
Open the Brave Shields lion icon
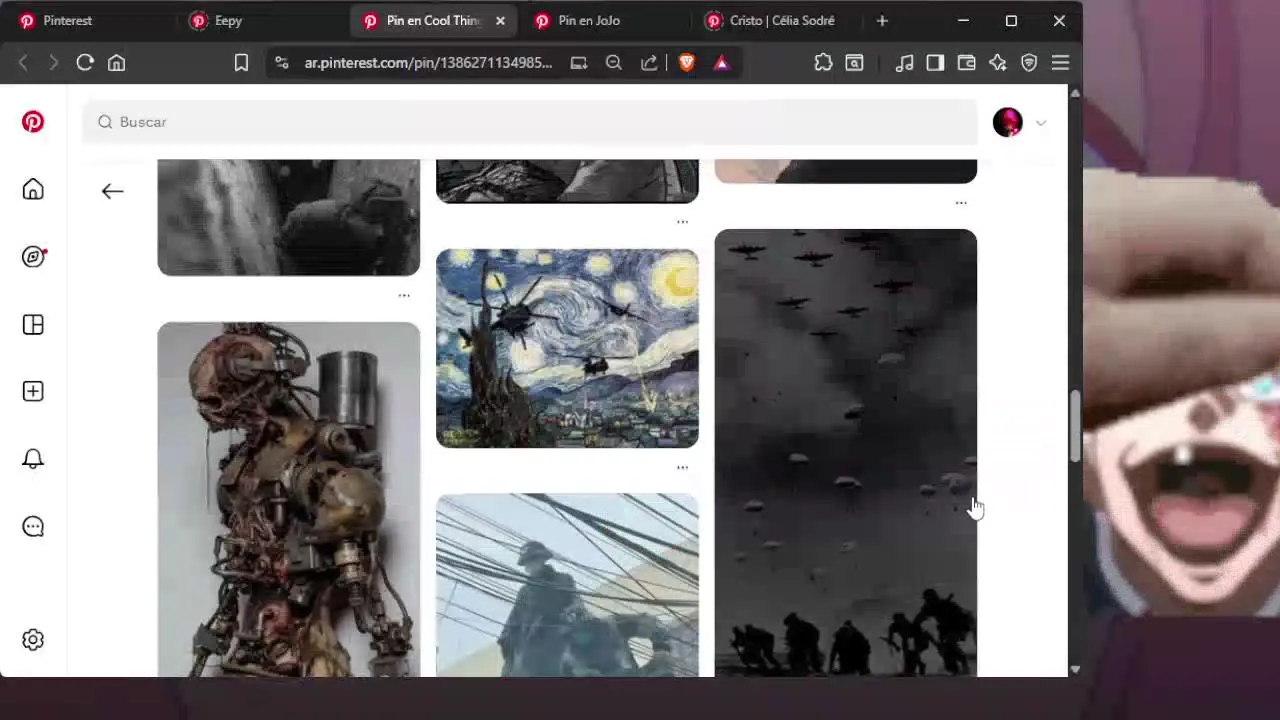(687, 62)
